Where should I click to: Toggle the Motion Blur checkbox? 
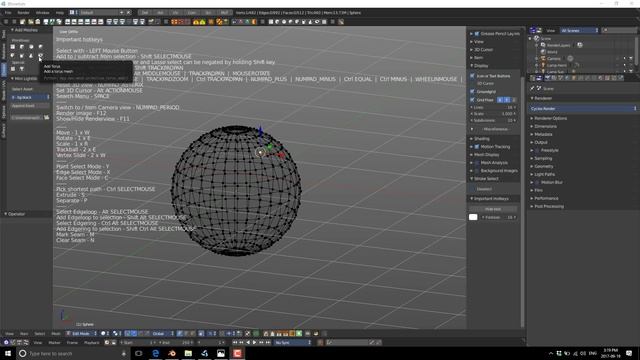click(x=537, y=182)
